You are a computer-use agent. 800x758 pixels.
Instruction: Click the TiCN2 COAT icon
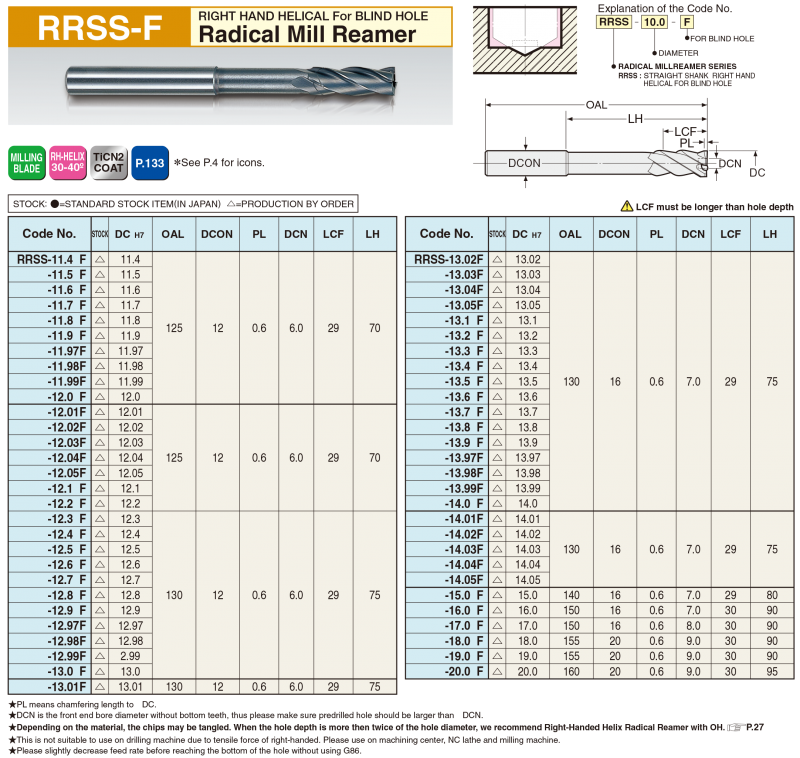[x=108, y=162]
